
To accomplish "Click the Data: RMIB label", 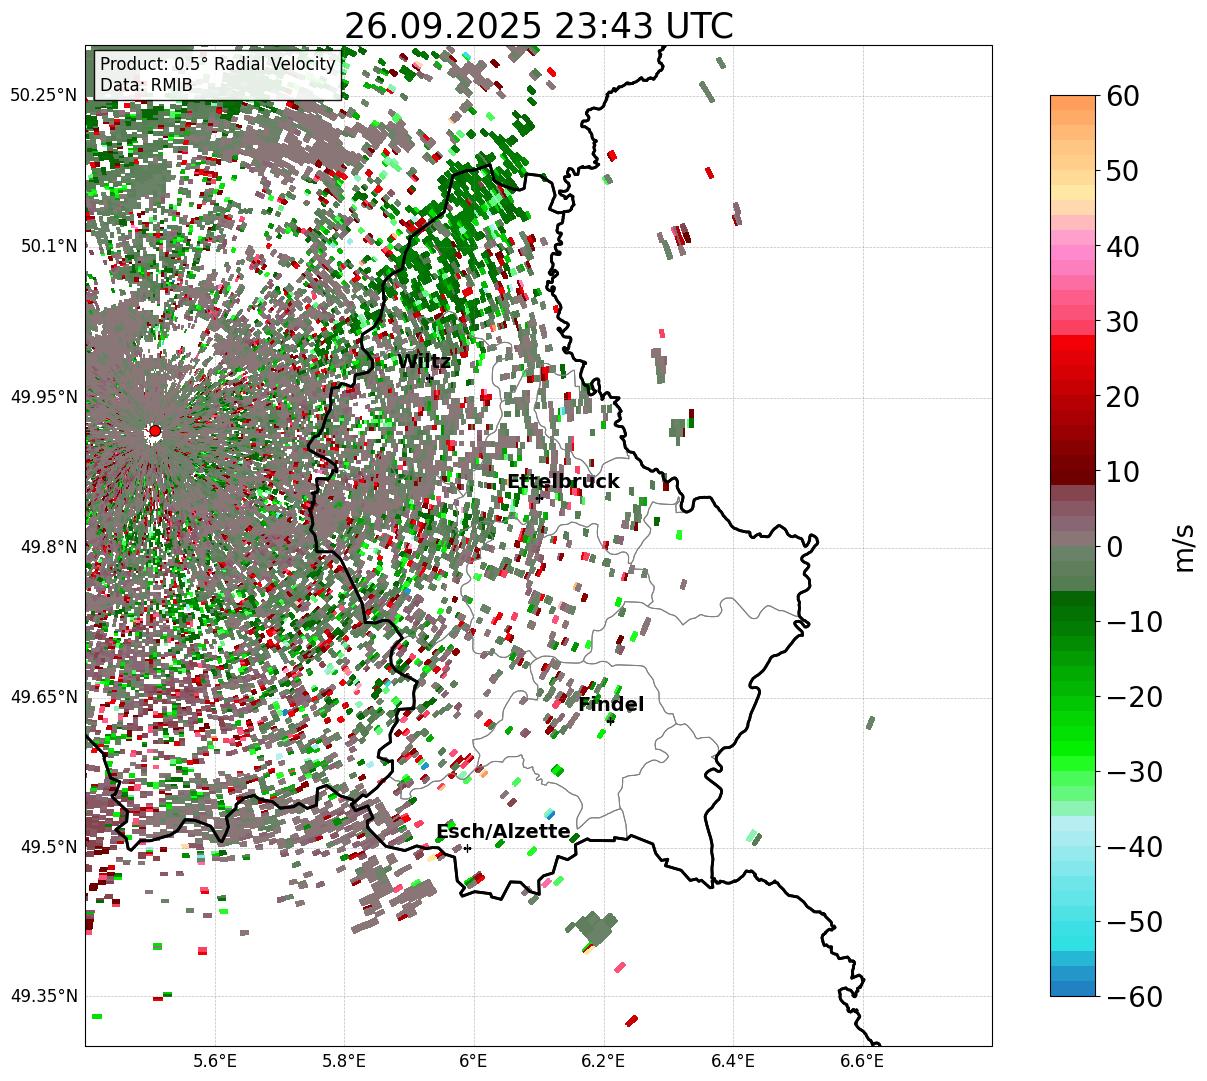I will [x=146, y=85].
